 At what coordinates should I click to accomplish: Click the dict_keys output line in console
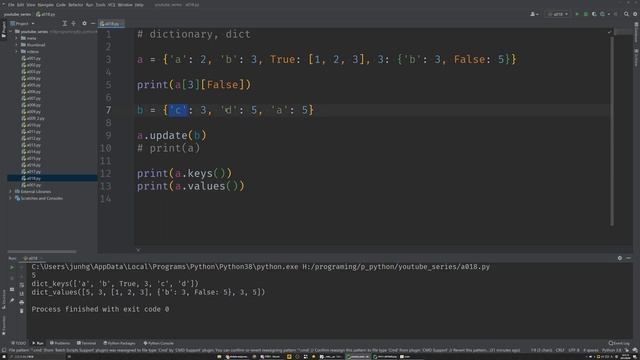[115, 284]
